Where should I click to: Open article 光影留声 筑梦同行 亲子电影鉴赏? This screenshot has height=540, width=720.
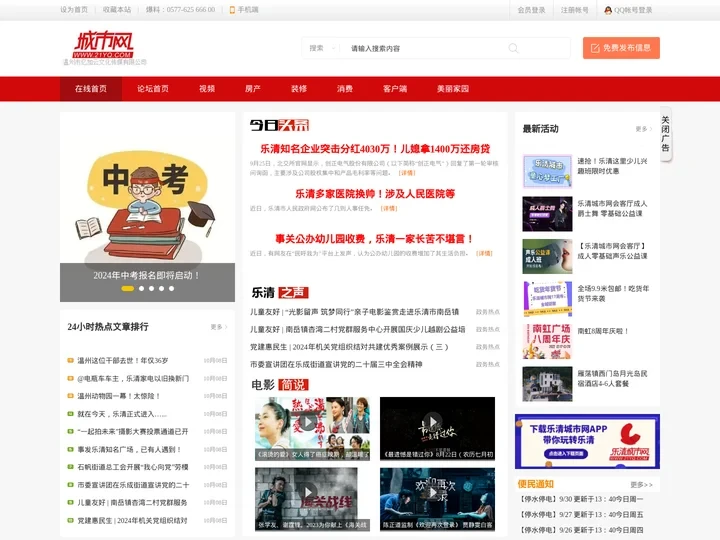[x=354, y=312]
